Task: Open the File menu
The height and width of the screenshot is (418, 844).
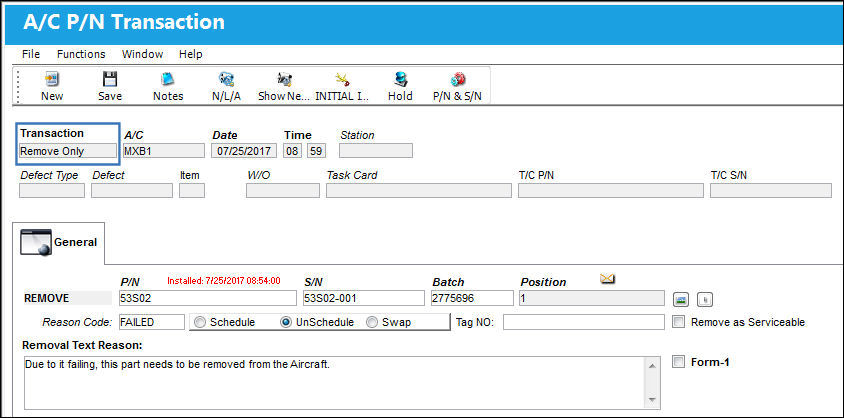Action: coord(31,54)
